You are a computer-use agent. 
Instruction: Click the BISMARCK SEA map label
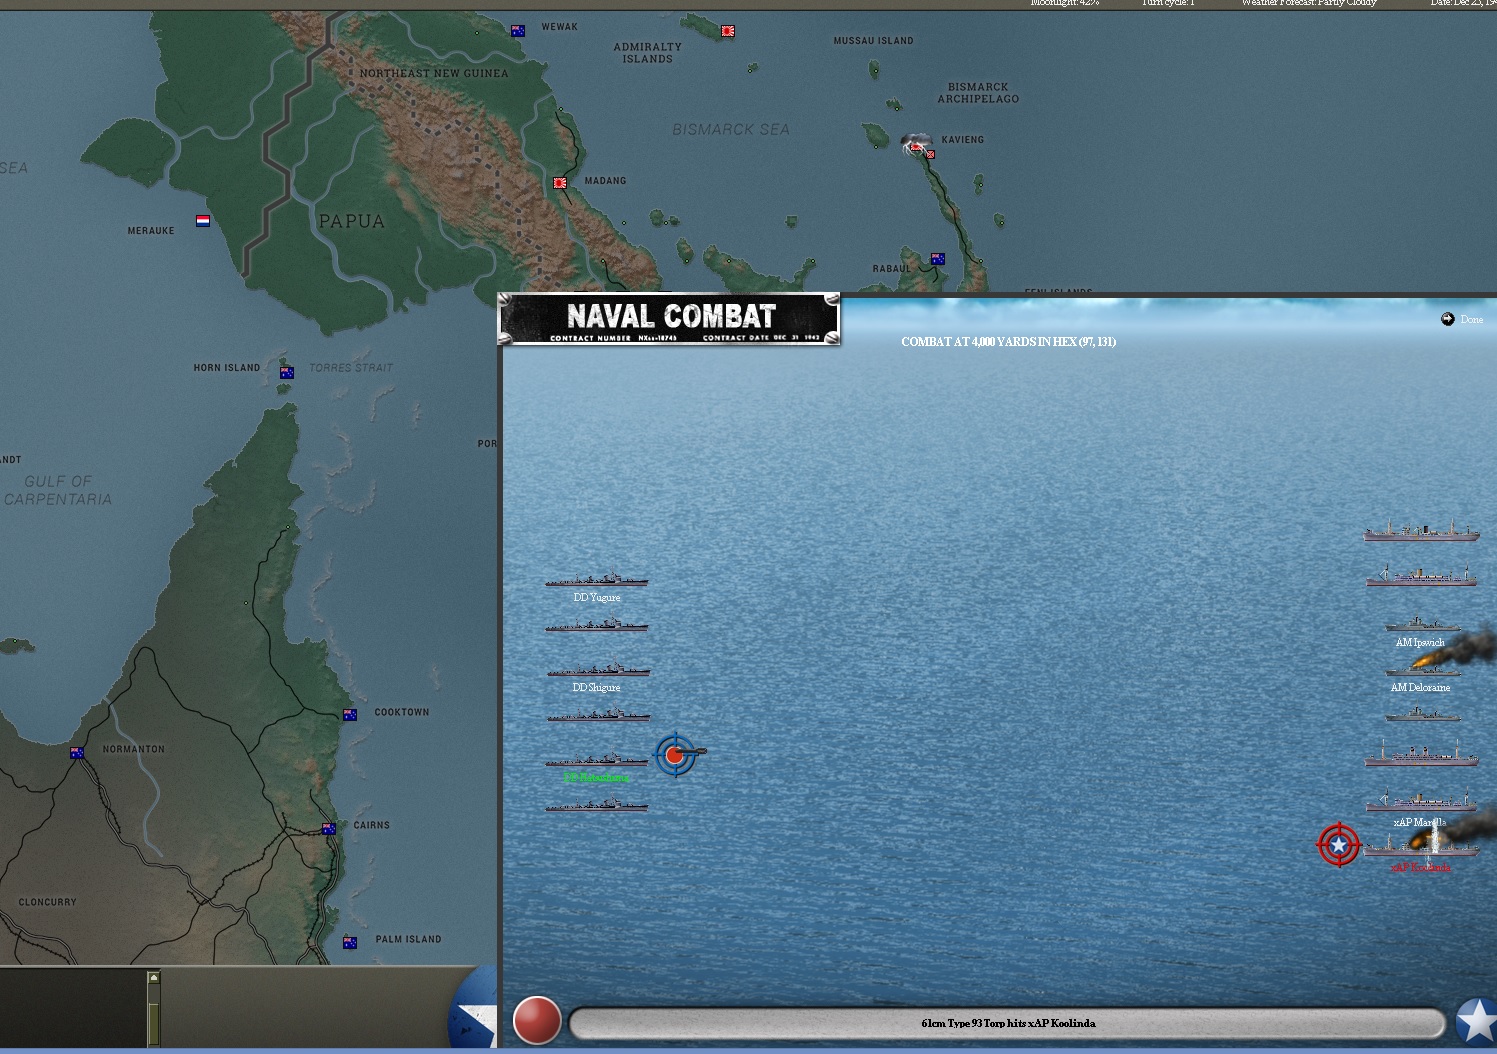click(x=731, y=130)
